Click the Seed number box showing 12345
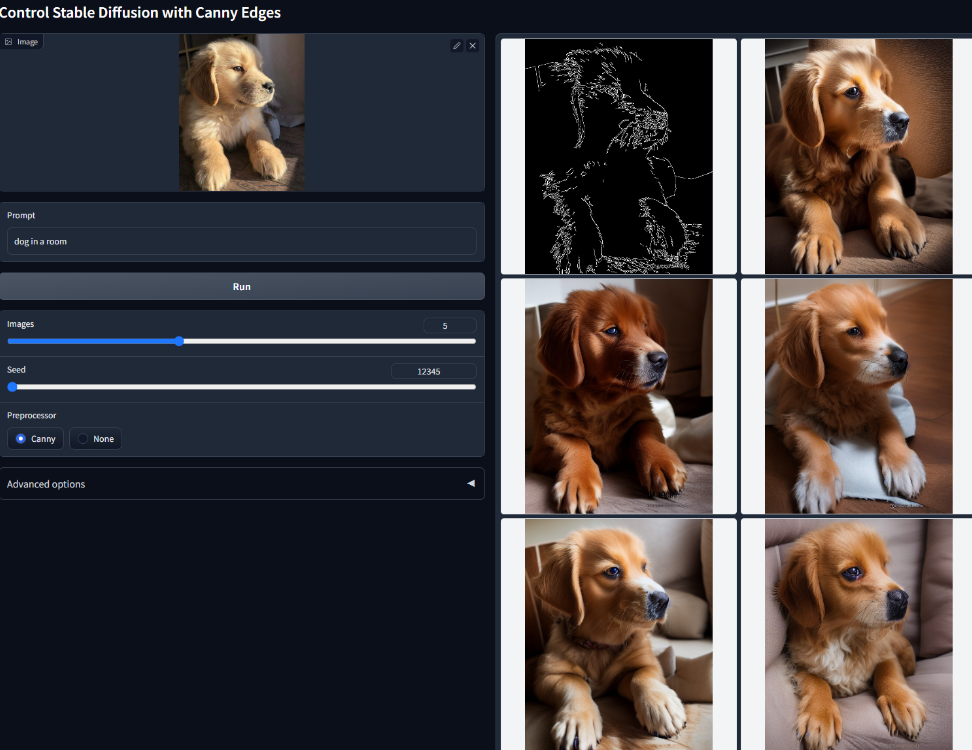This screenshot has width=972, height=750. [433, 371]
